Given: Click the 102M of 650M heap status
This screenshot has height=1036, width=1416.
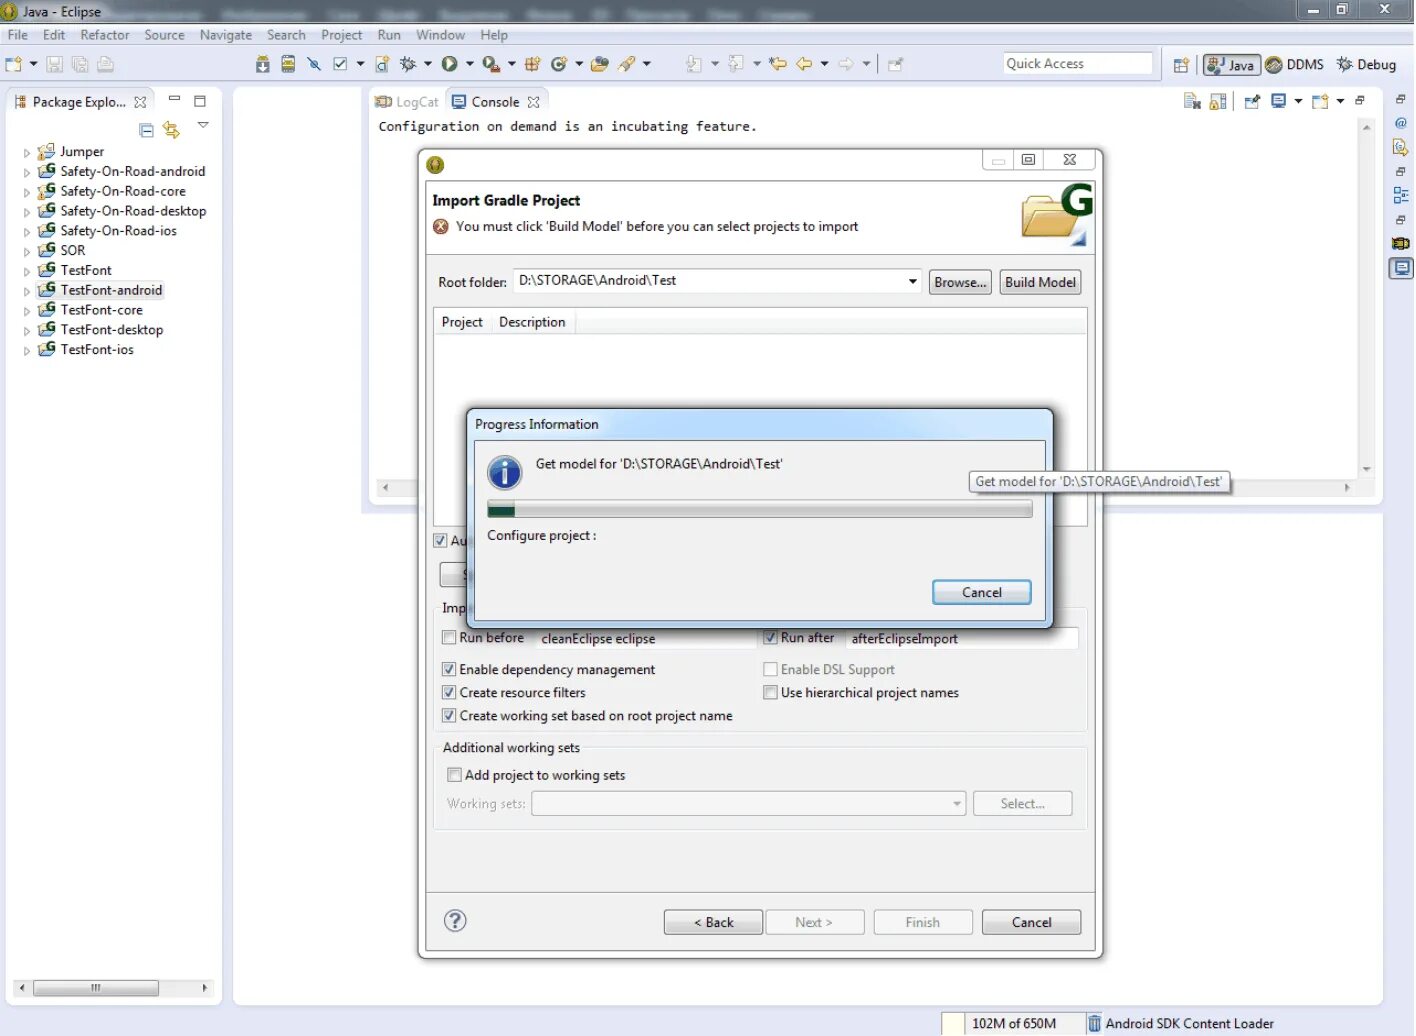Looking at the screenshot, I should pos(1014,1023).
